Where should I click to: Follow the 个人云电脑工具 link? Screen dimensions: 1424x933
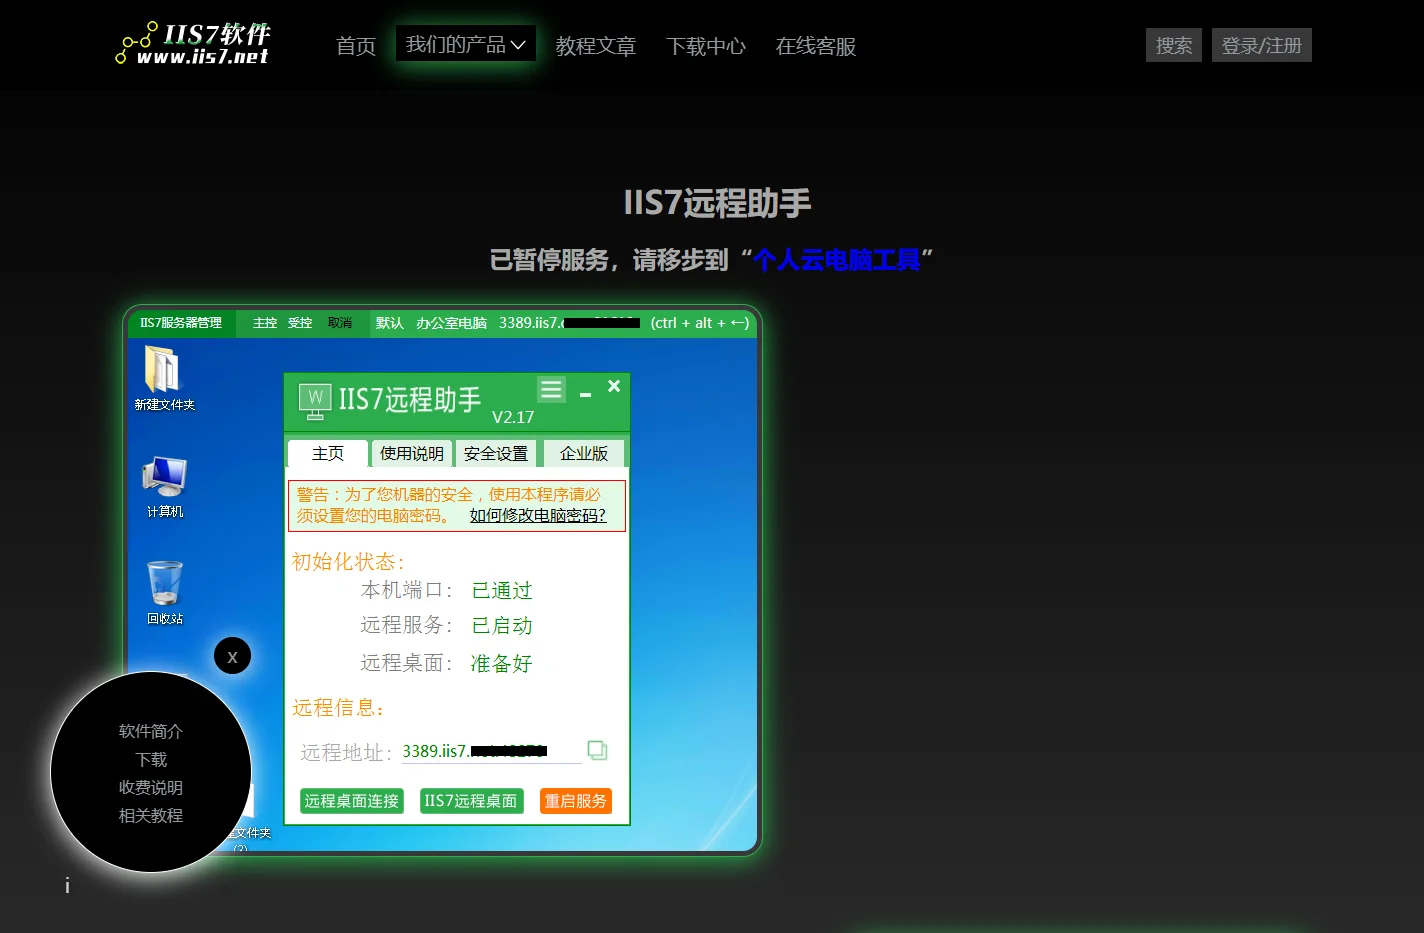click(837, 260)
